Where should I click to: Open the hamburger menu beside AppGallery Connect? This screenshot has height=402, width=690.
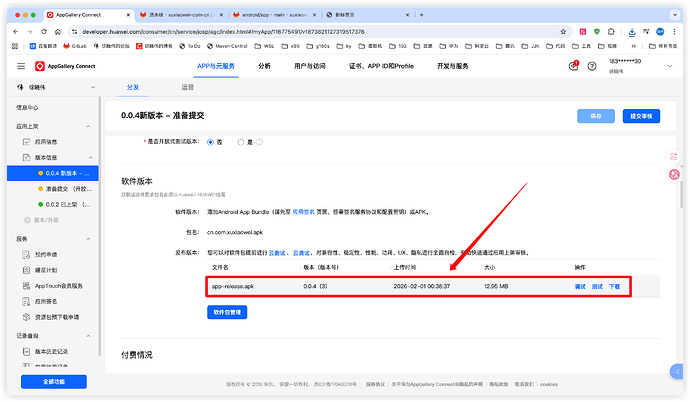pyautogui.click(x=20, y=66)
